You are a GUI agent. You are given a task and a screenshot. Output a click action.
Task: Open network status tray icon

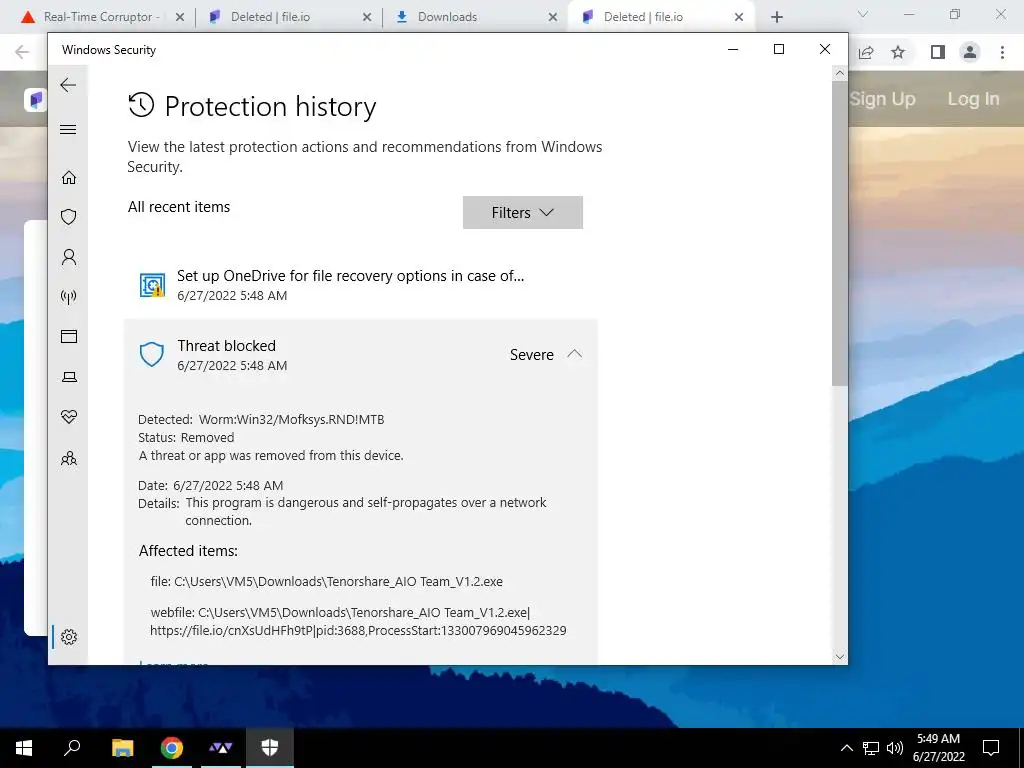(x=871, y=748)
